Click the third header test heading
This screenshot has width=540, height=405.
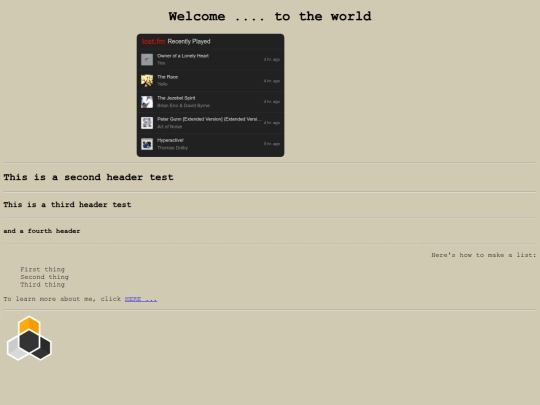(x=67, y=205)
